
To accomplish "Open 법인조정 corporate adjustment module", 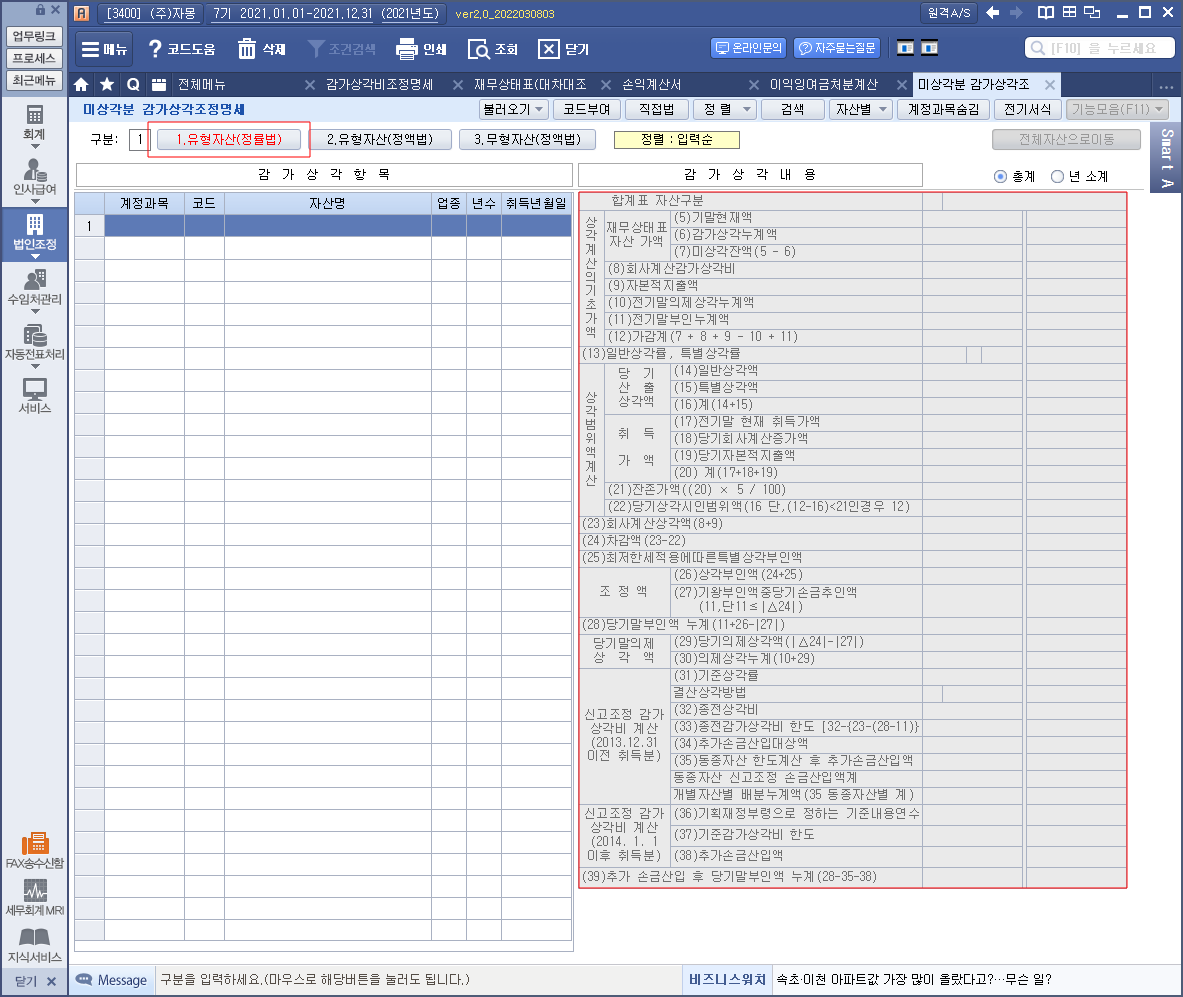I will (34, 233).
